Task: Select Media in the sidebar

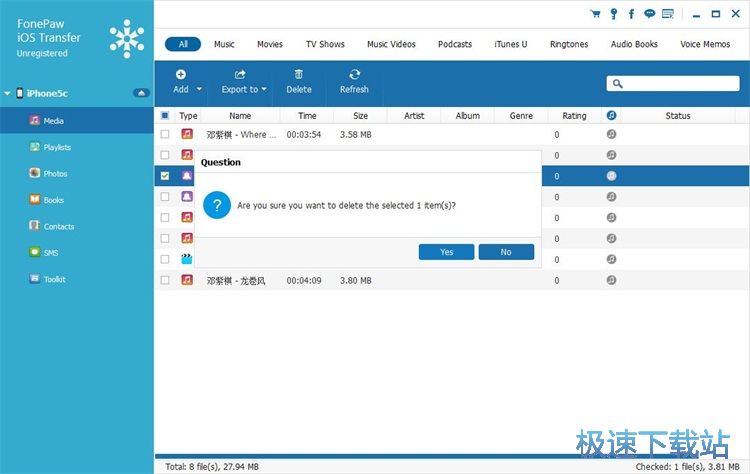Action: pos(77,121)
